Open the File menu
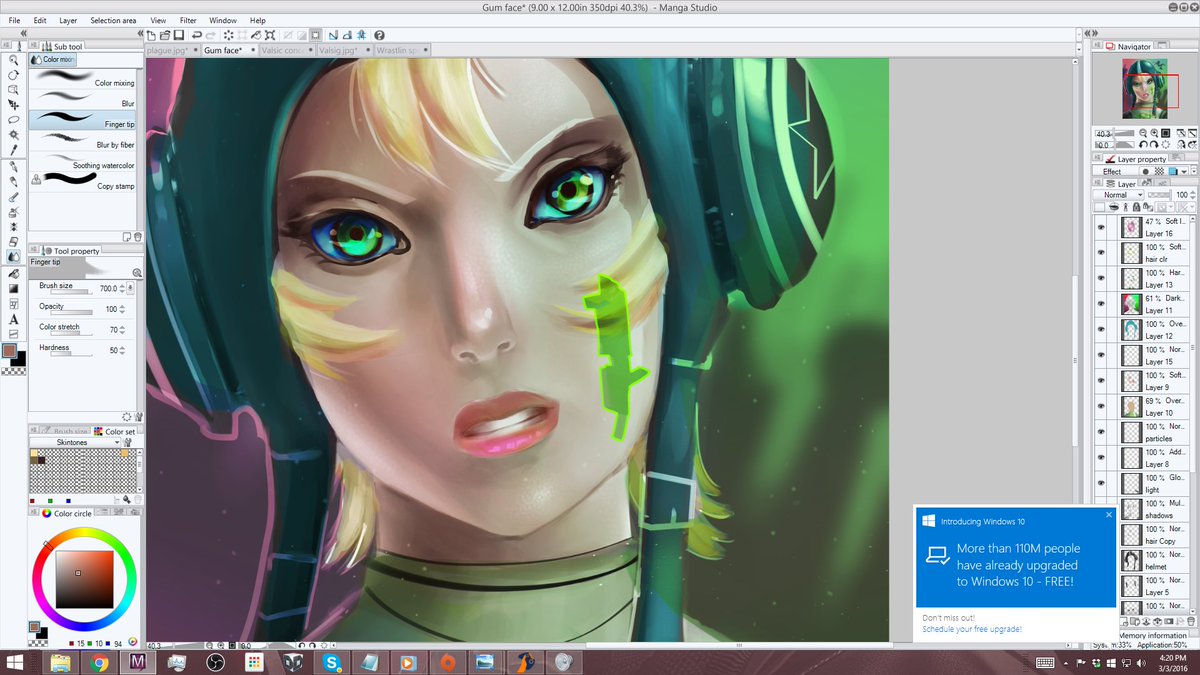Viewport: 1200px width, 675px height. (14, 20)
